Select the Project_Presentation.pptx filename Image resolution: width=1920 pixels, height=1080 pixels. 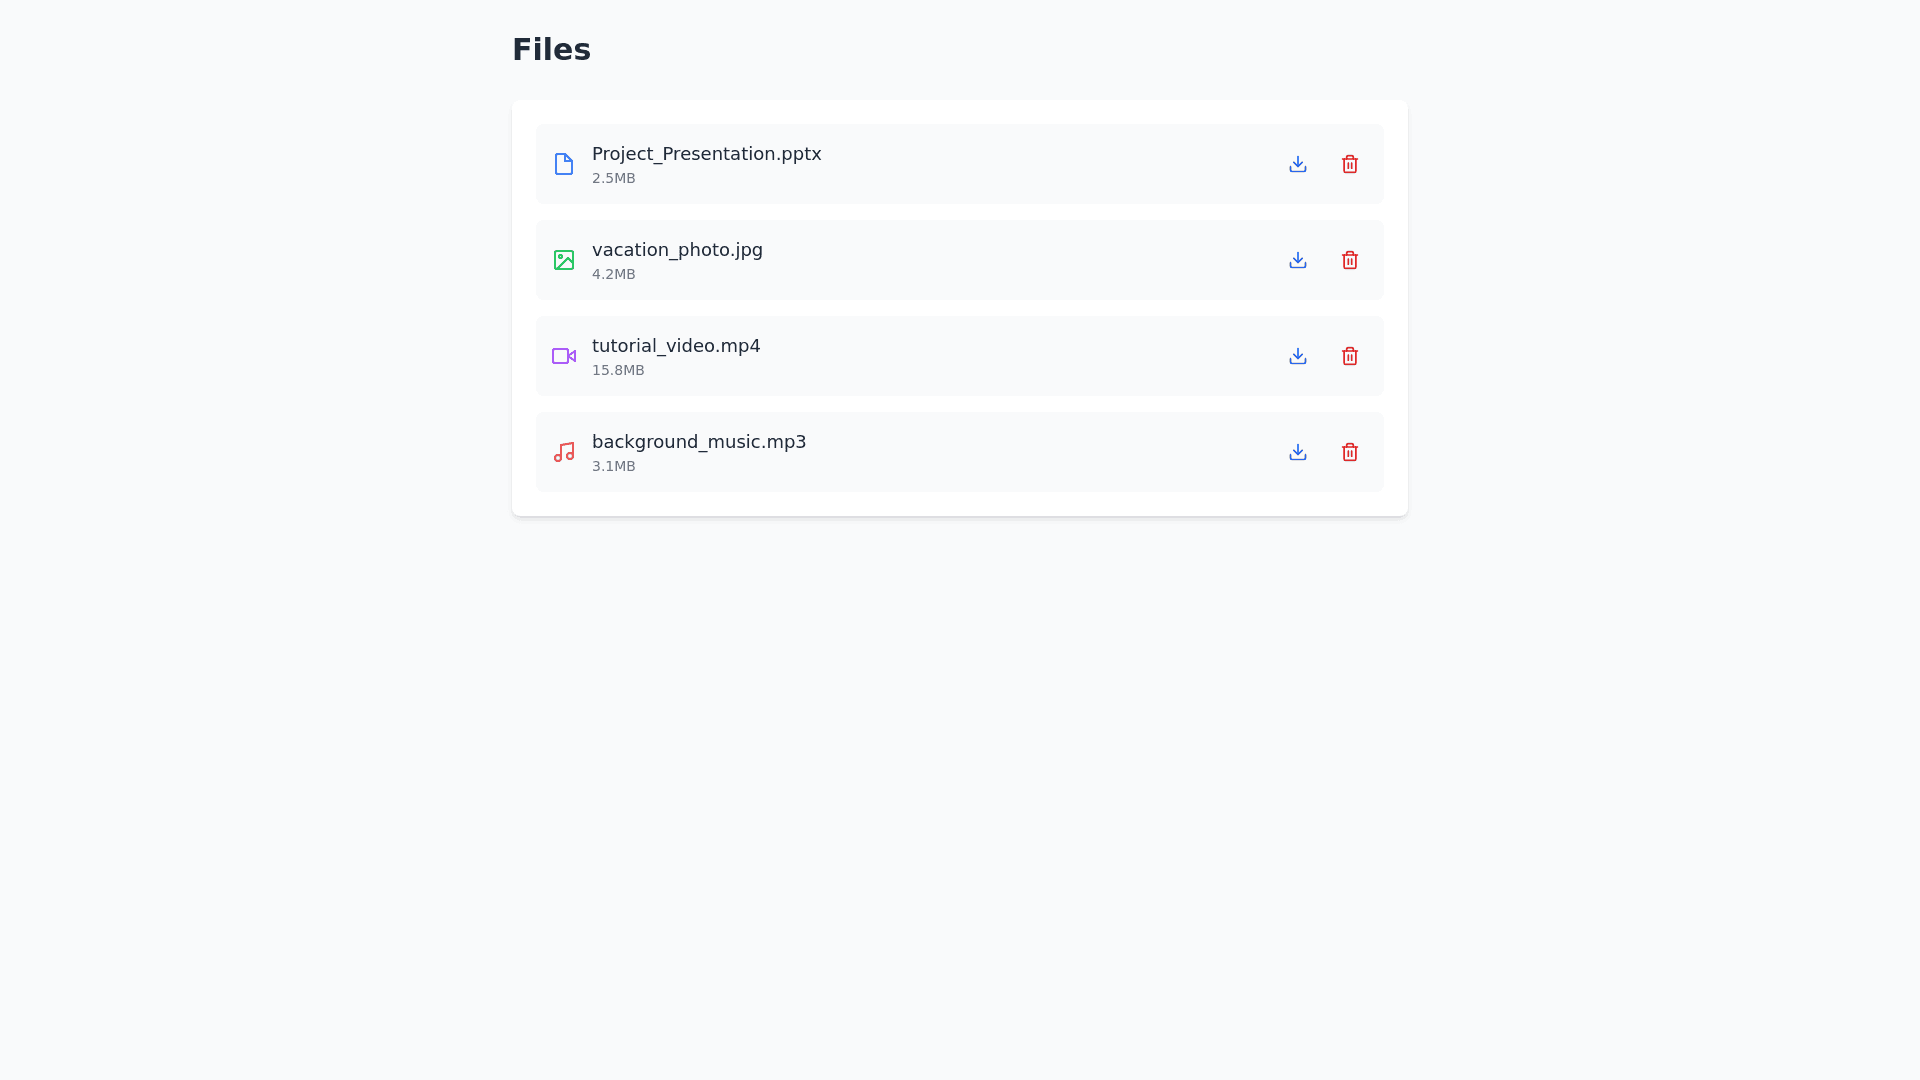pos(706,154)
